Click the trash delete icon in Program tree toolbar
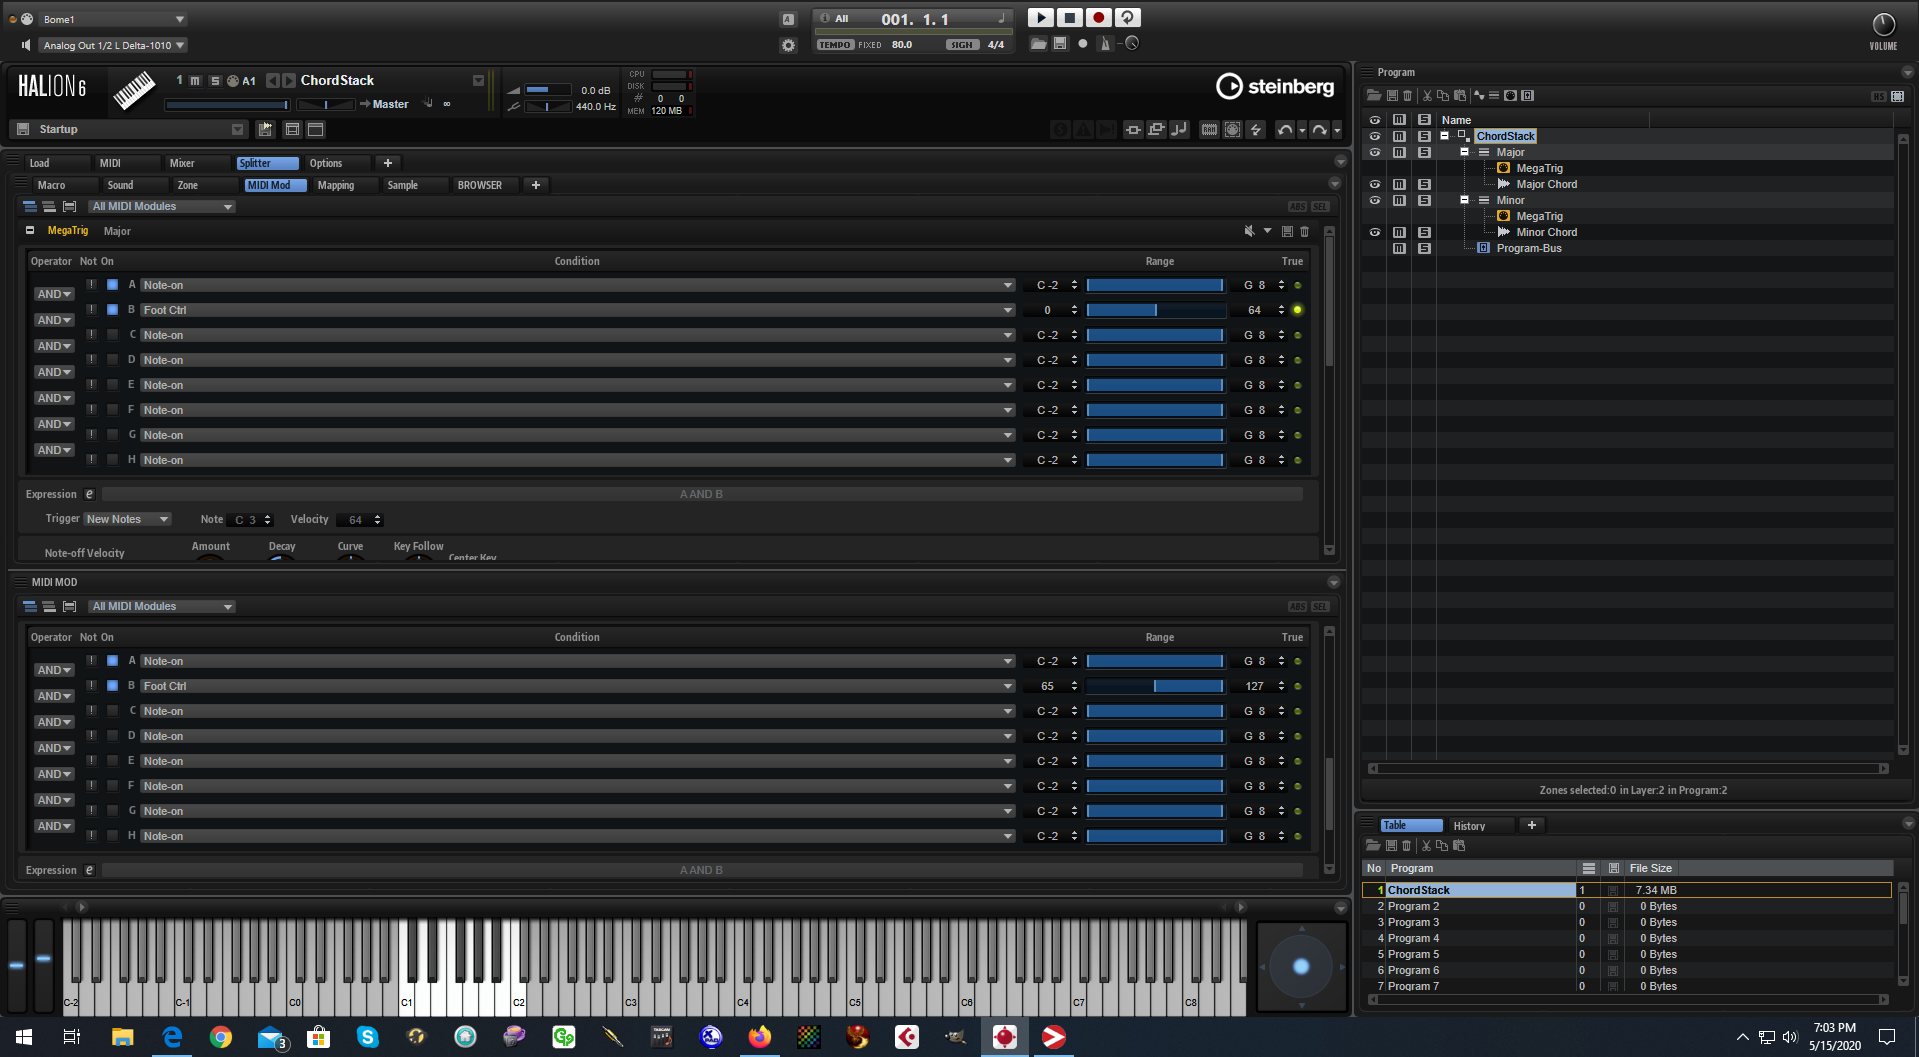The height and width of the screenshot is (1057, 1919). click(1408, 96)
